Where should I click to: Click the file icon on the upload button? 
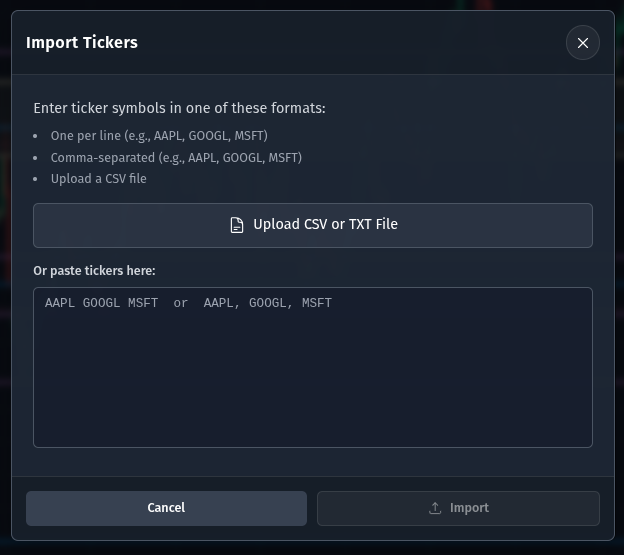tap(237, 225)
